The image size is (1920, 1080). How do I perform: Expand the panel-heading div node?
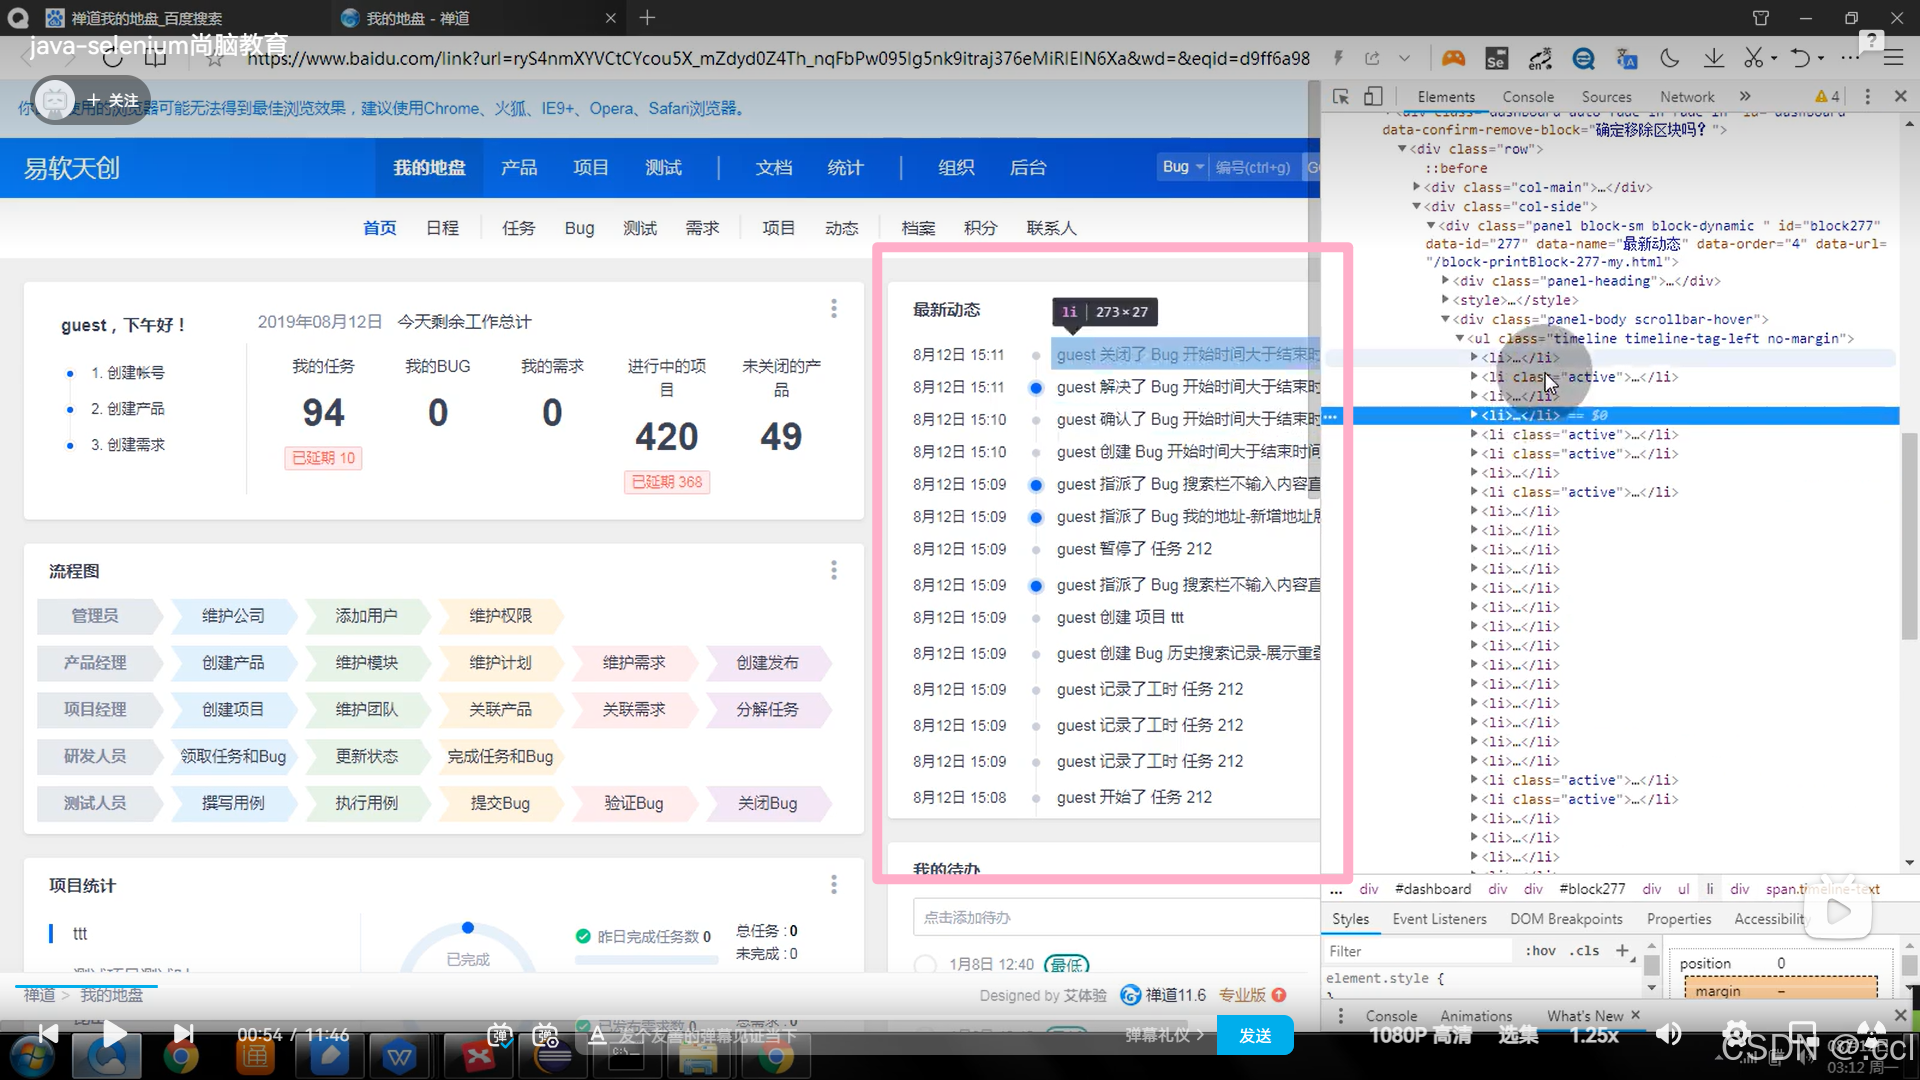(1445, 281)
